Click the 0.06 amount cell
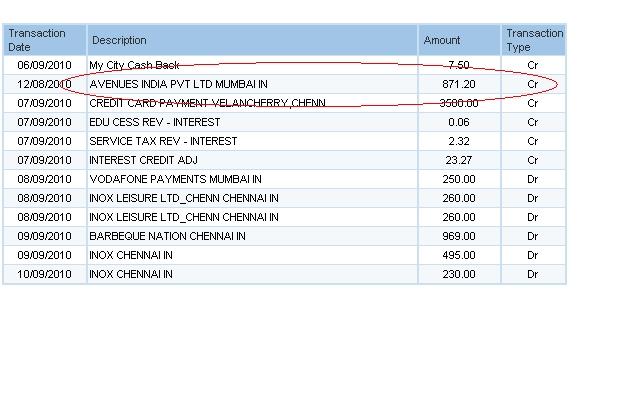Viewport: 640px width, 400px height. click(459, 122)
